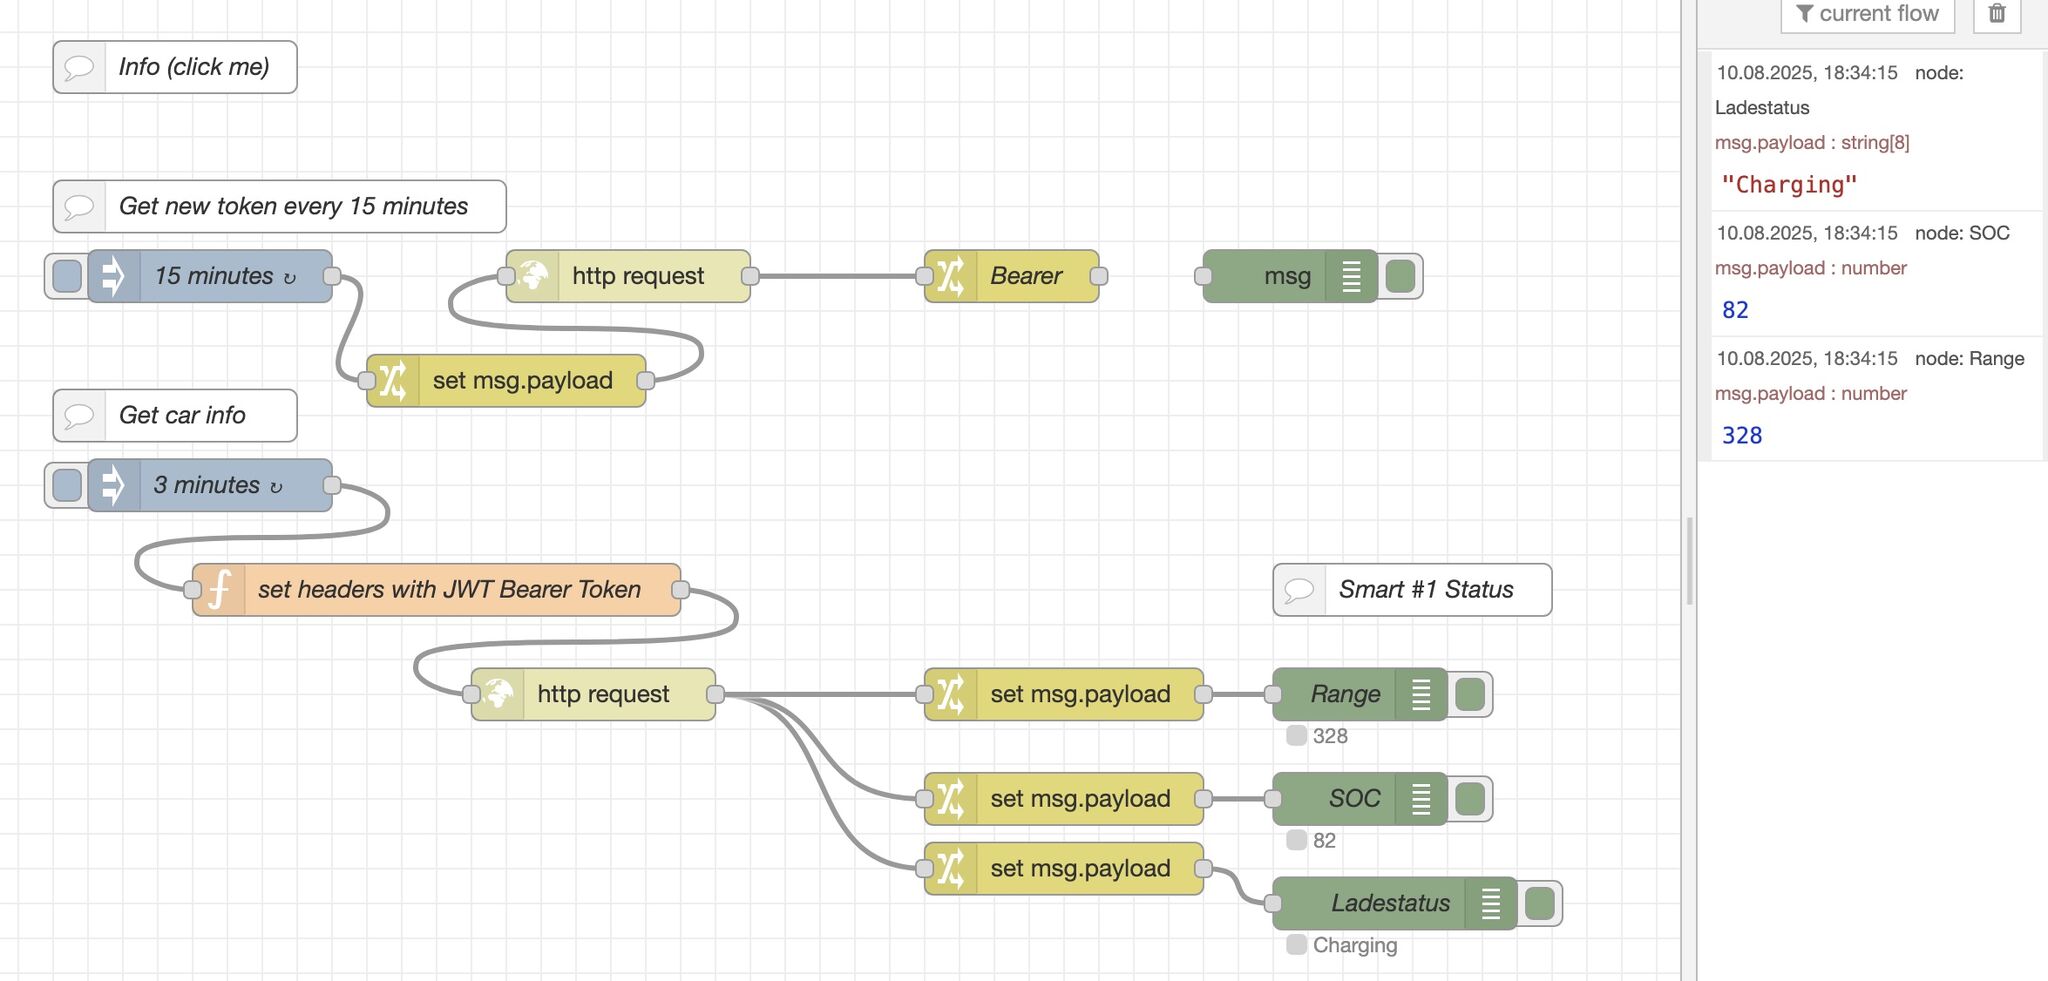
Task: Click the list icon on the Ladestatus debug node
Action: pyautogui.click(x=1491, y=903)
